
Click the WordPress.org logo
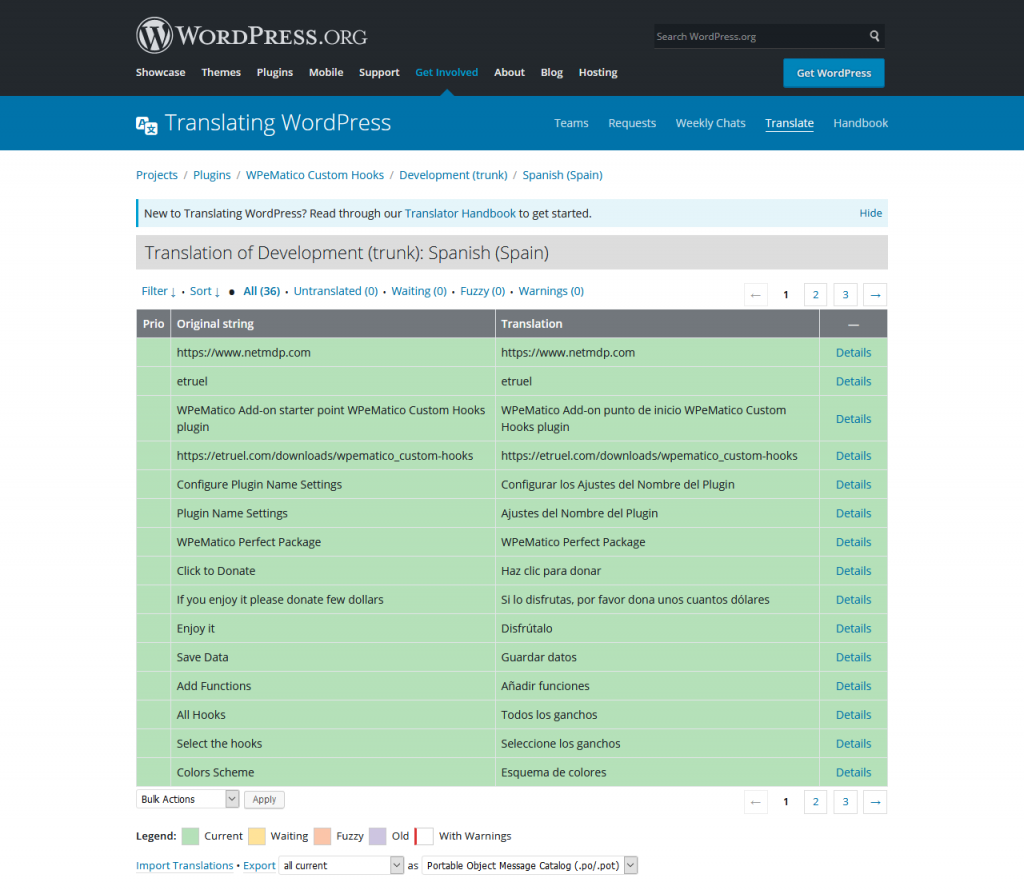(x=251, y=35)
